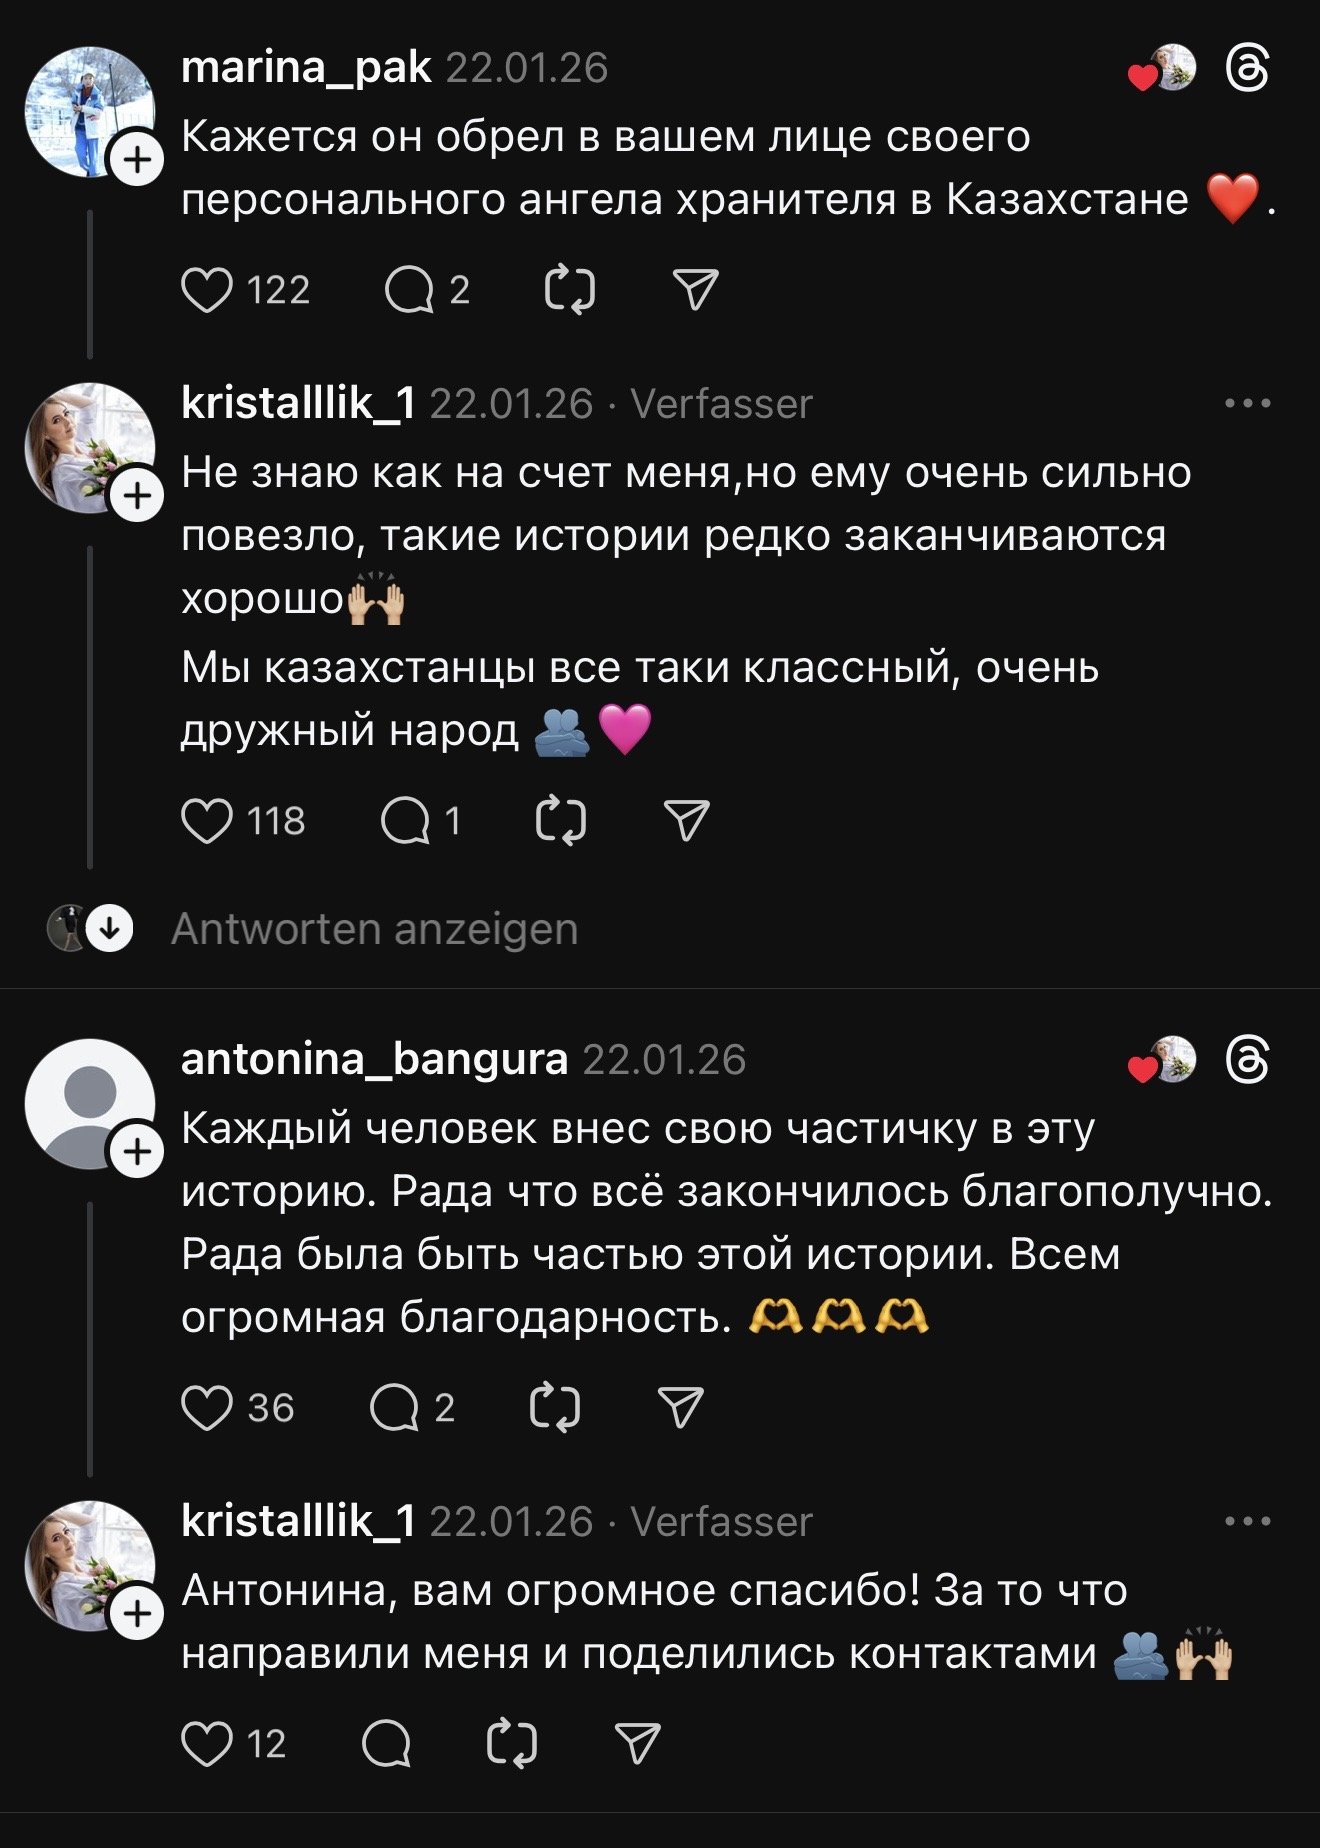Follow marina_pak using avatar plus button

tap(137, 160)
